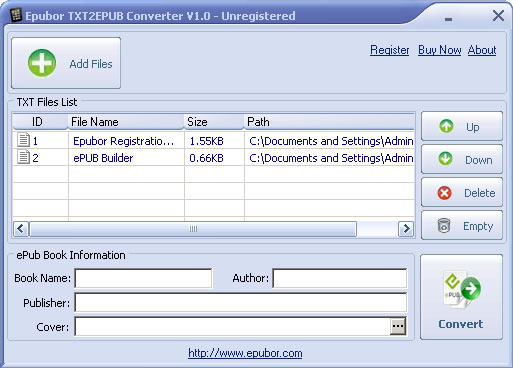Click the 0.66KB size cell
Screen dimensions: 513x368
[x=206, y=158]
